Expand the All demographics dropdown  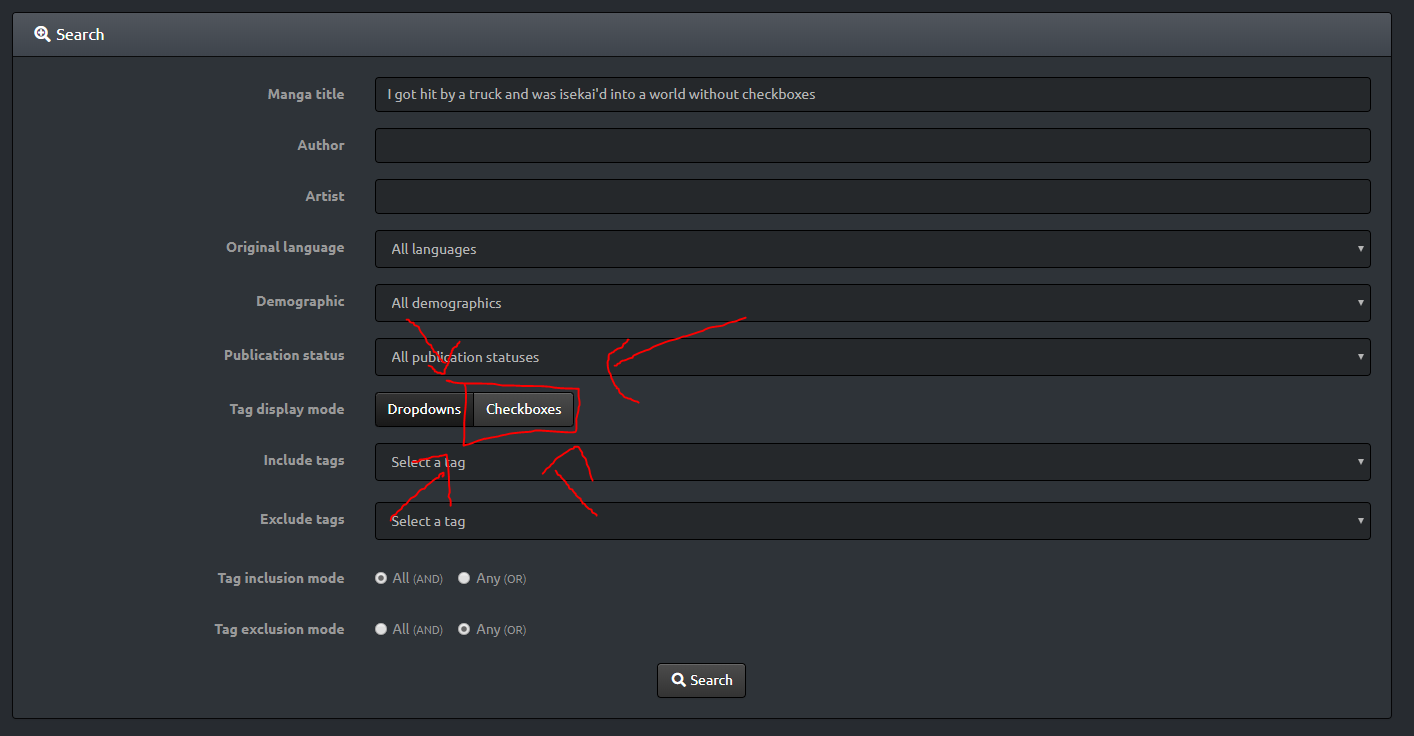[x=872, y=303]
